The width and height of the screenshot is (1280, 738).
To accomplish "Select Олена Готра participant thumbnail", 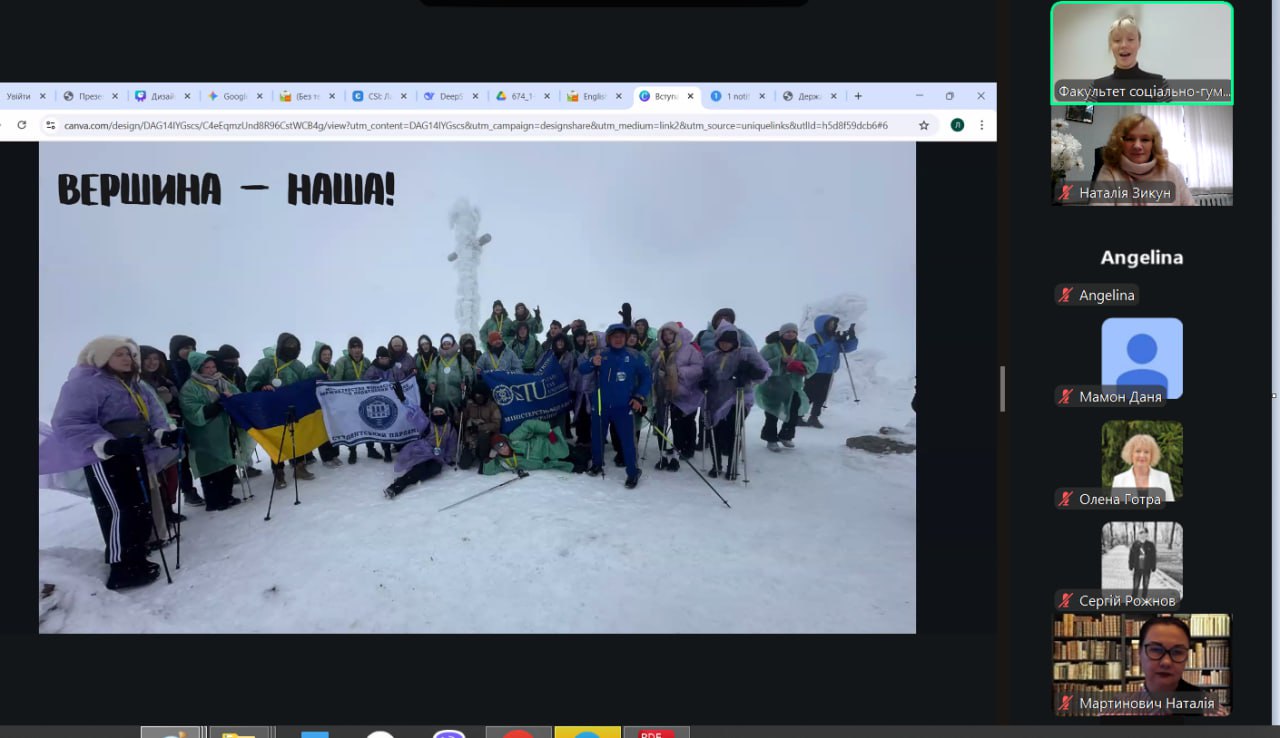I will (1141, 458).
